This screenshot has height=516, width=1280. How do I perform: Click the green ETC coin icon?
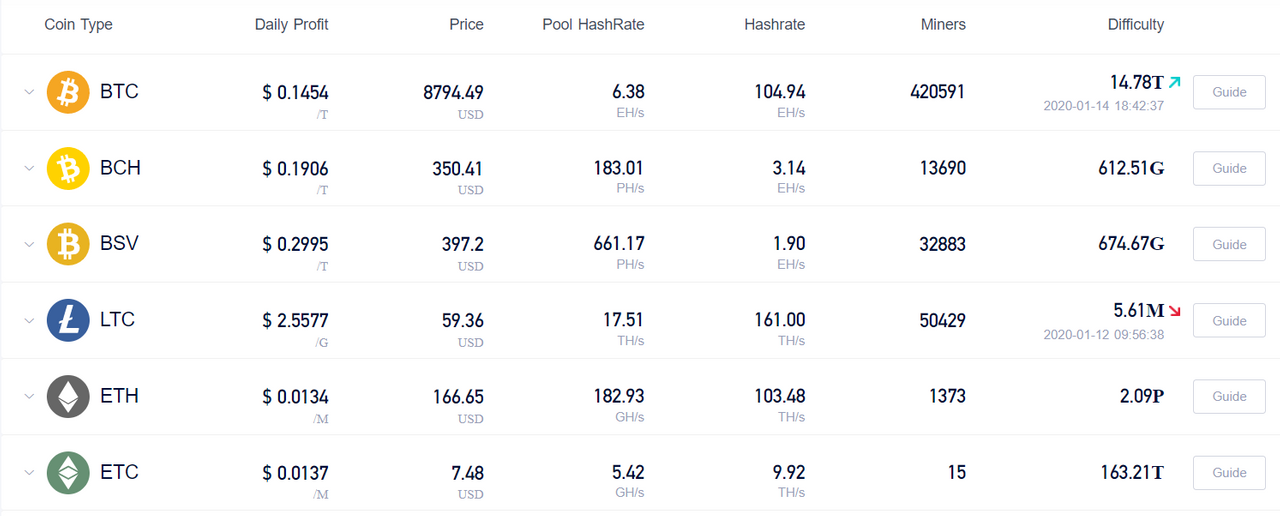point(68,472)
